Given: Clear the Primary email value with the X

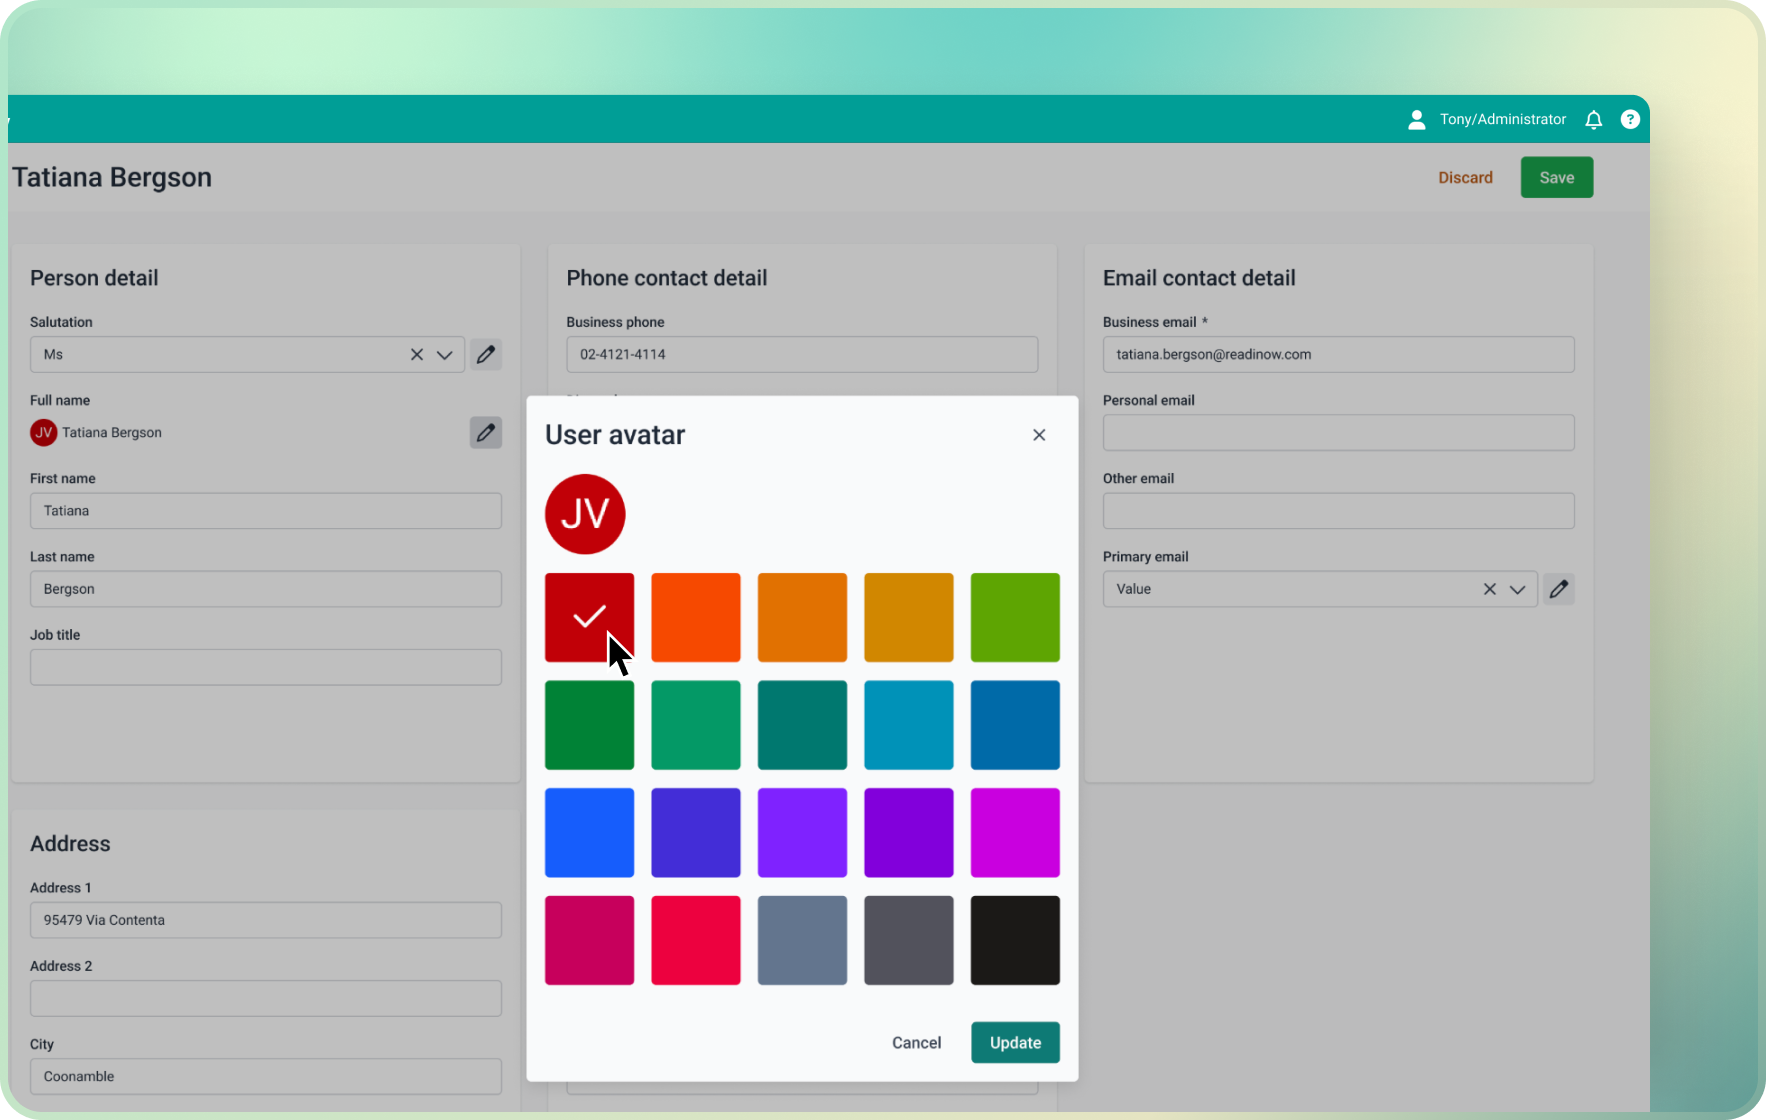Looking at the screenshot, I should [x=1489, y=589].
